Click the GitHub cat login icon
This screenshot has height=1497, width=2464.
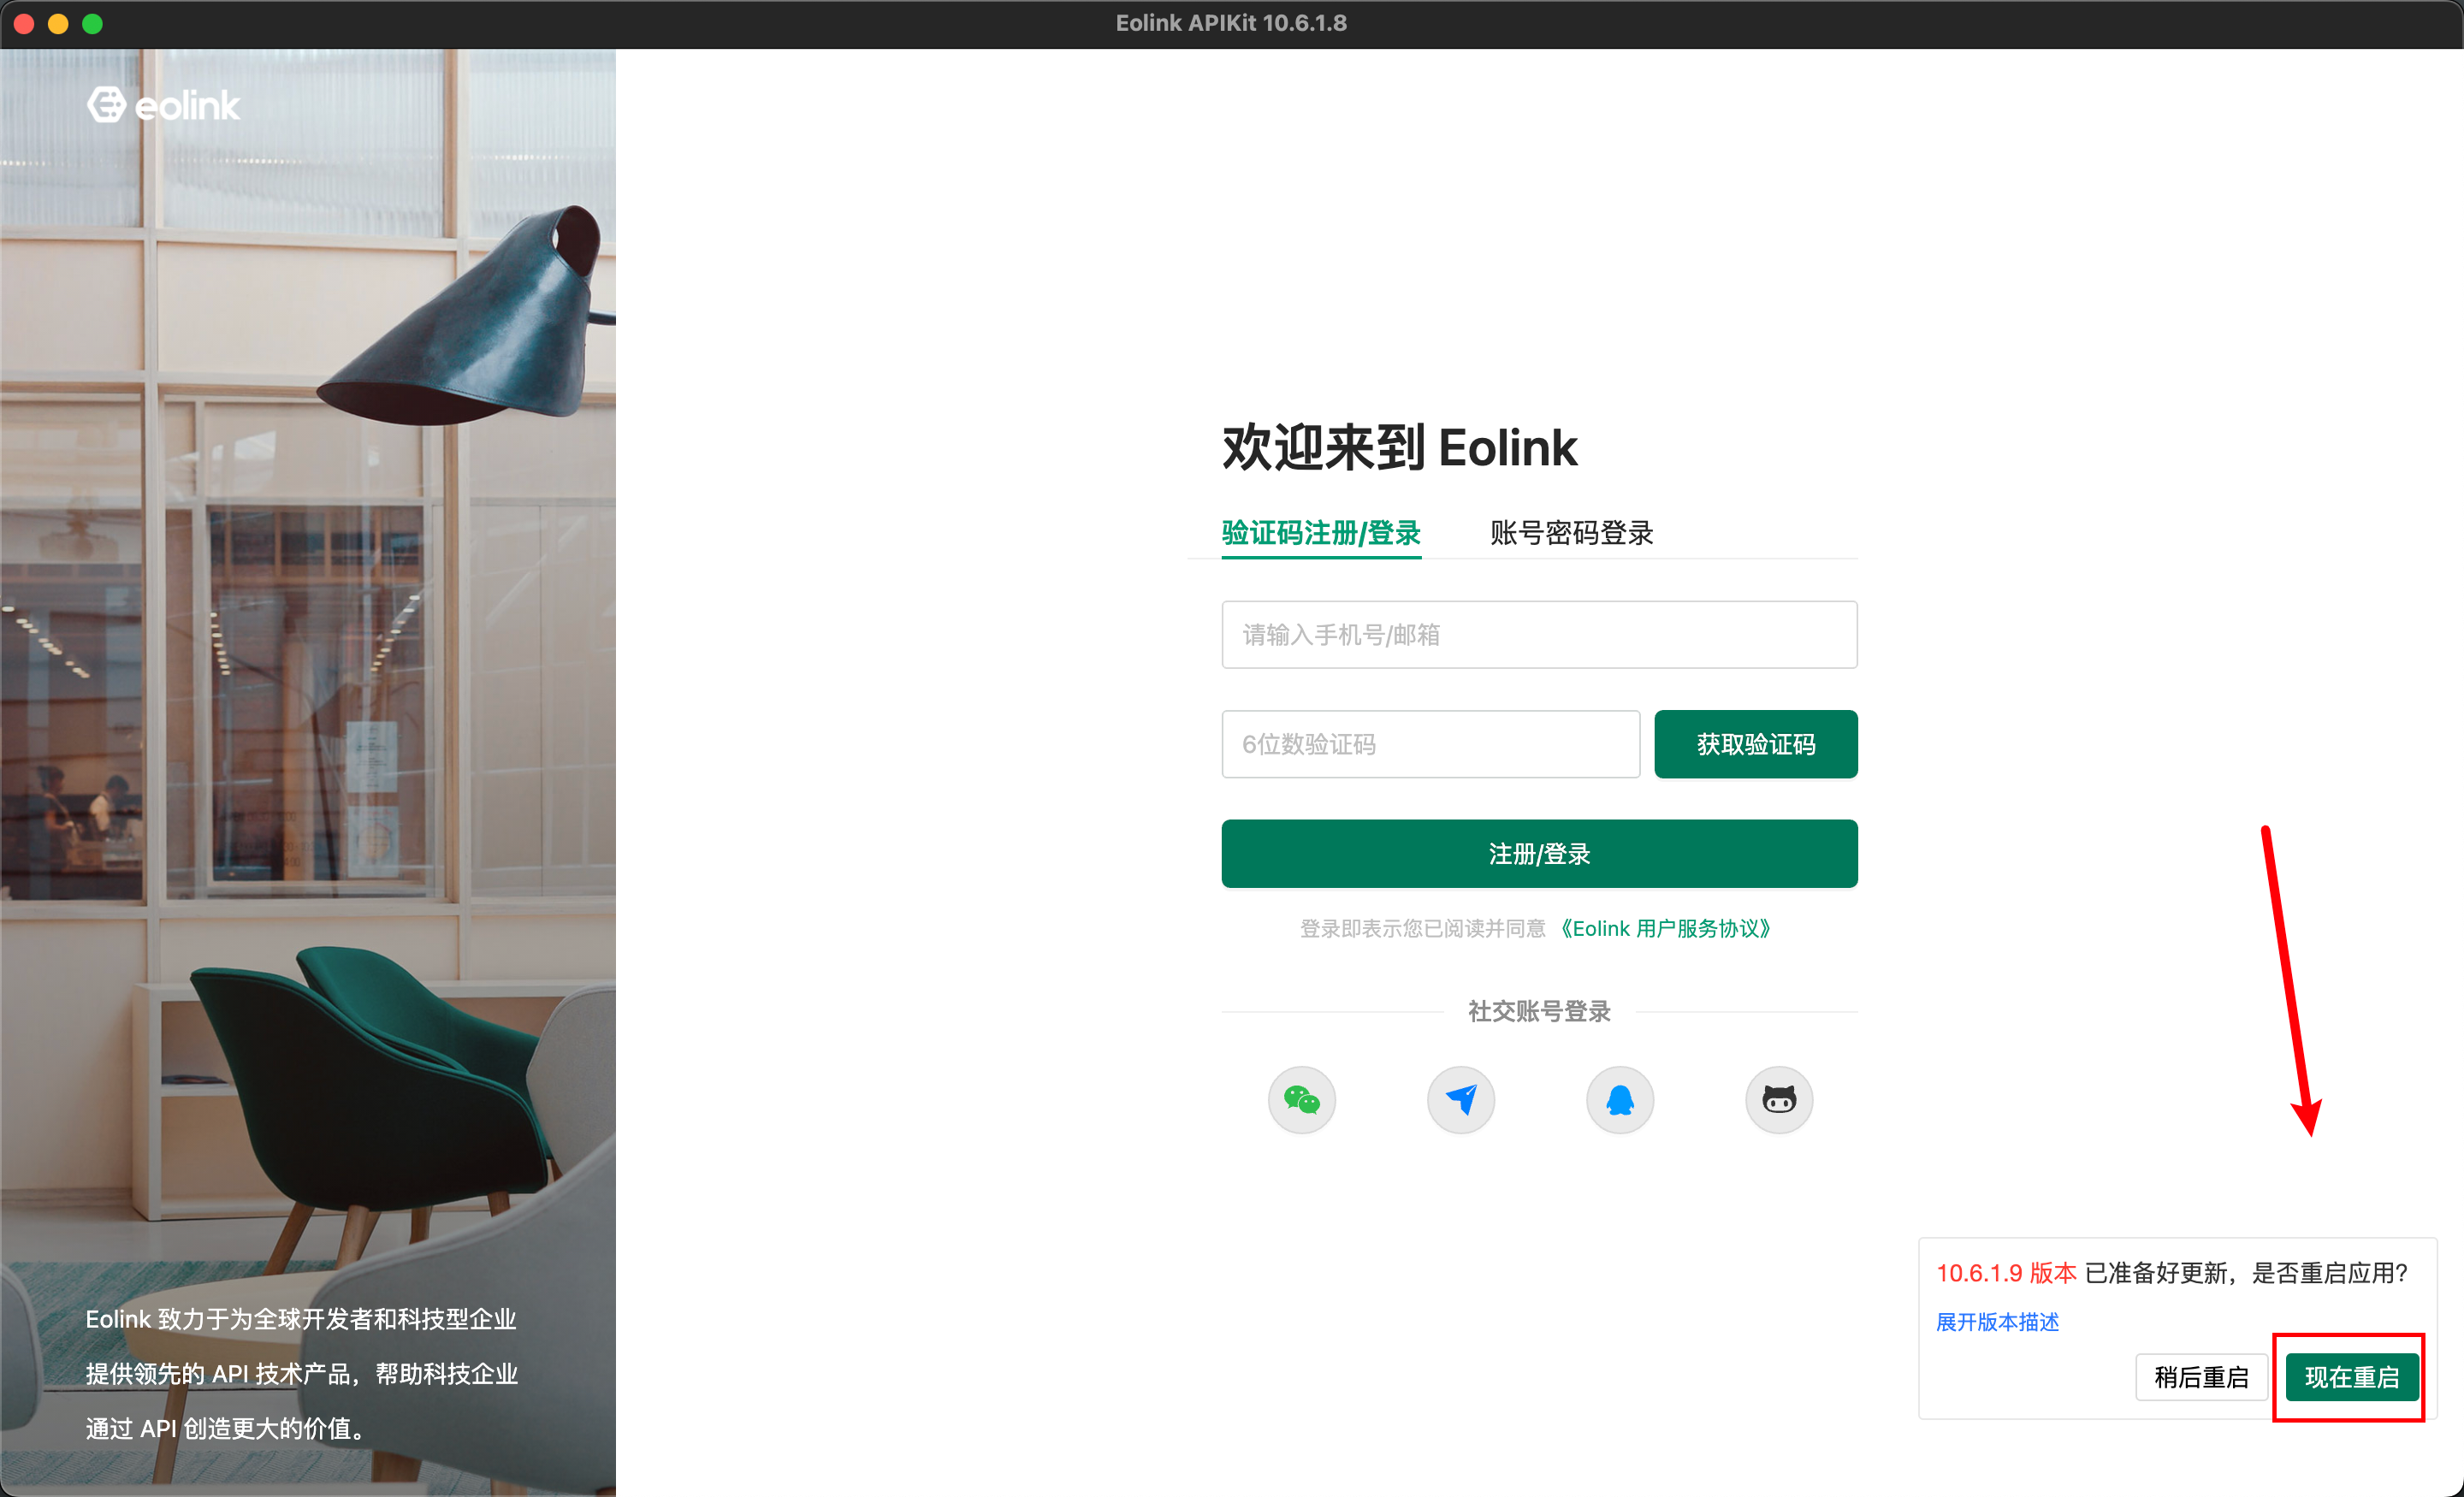pos(1778,1100)
